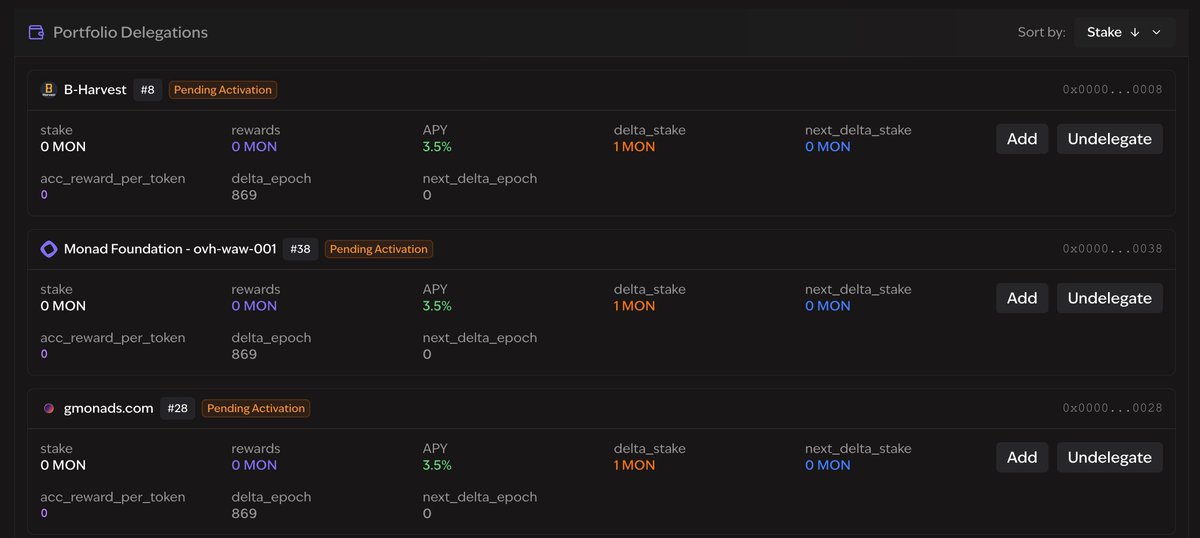
Task: Click Undelegate for B-Harvest
Action: (1110, 139)
